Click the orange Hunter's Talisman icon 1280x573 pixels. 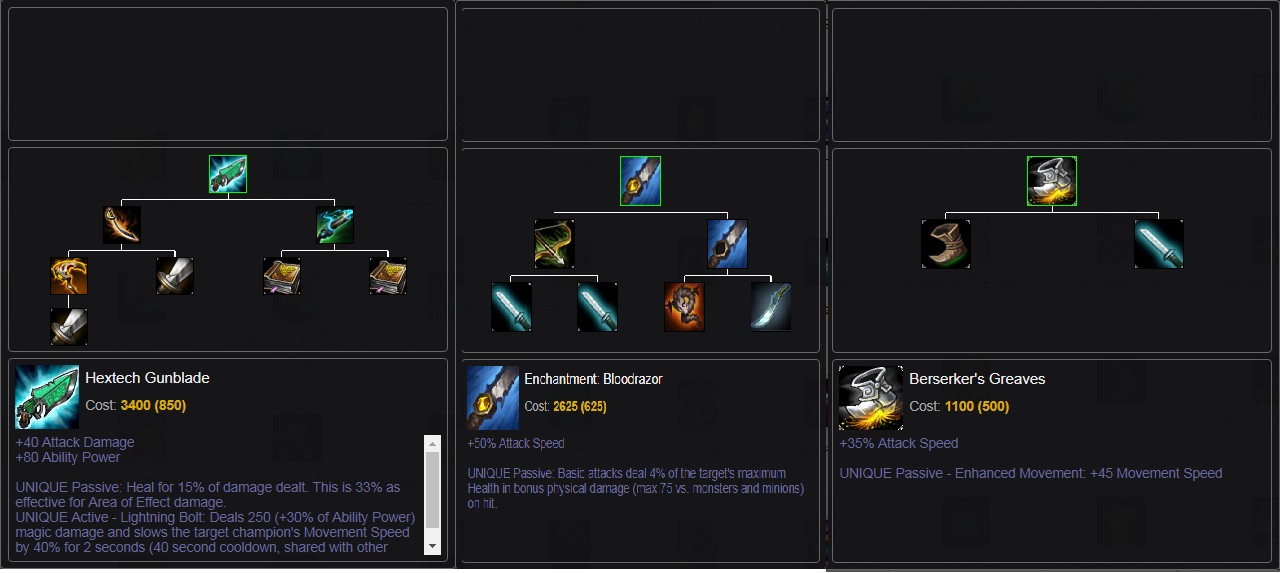[x=684, y=307]
